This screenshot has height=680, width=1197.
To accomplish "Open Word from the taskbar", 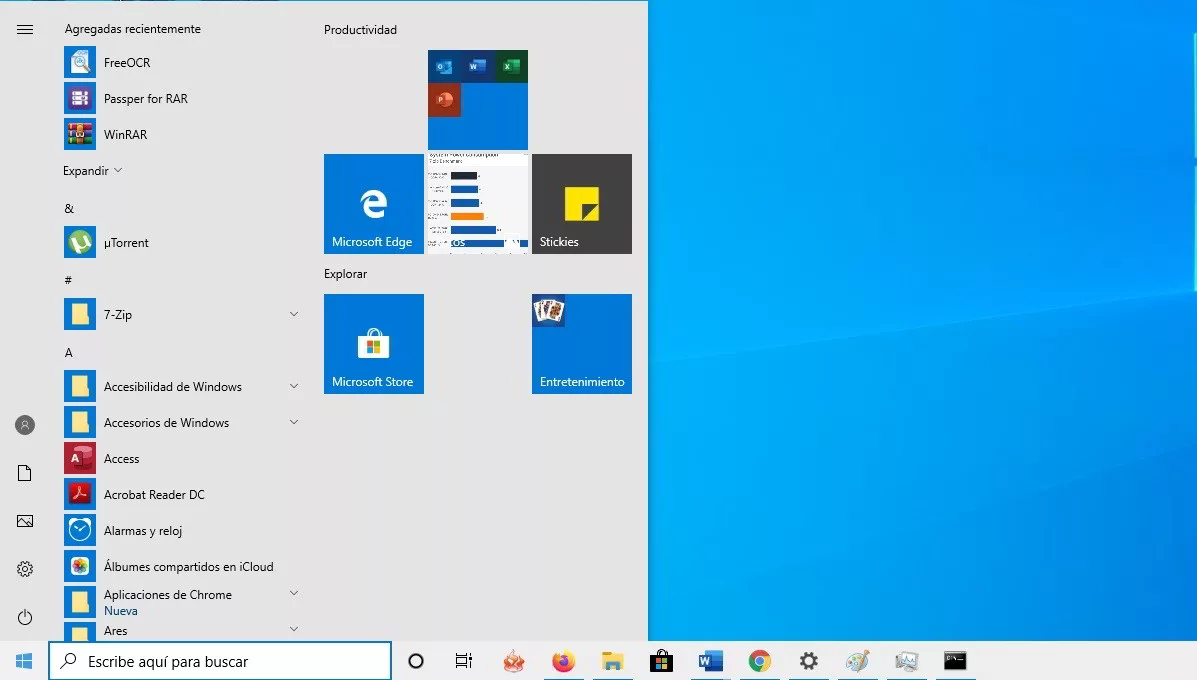I will tap(710, 661).
